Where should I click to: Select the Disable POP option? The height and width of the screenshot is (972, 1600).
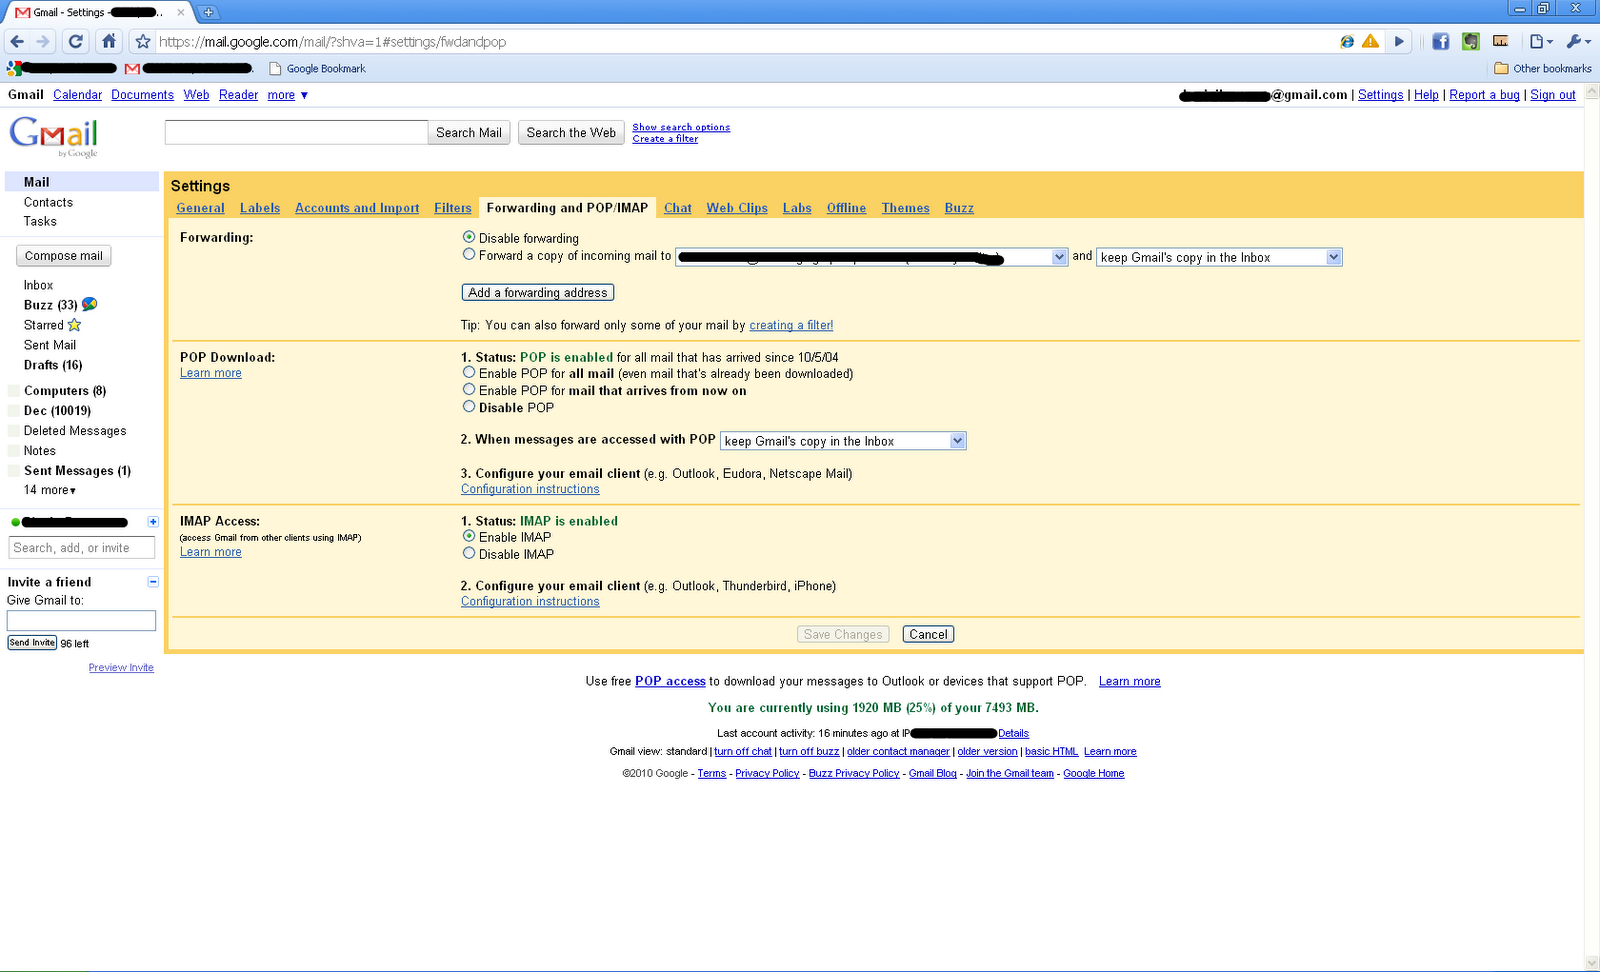coord(469,406)
